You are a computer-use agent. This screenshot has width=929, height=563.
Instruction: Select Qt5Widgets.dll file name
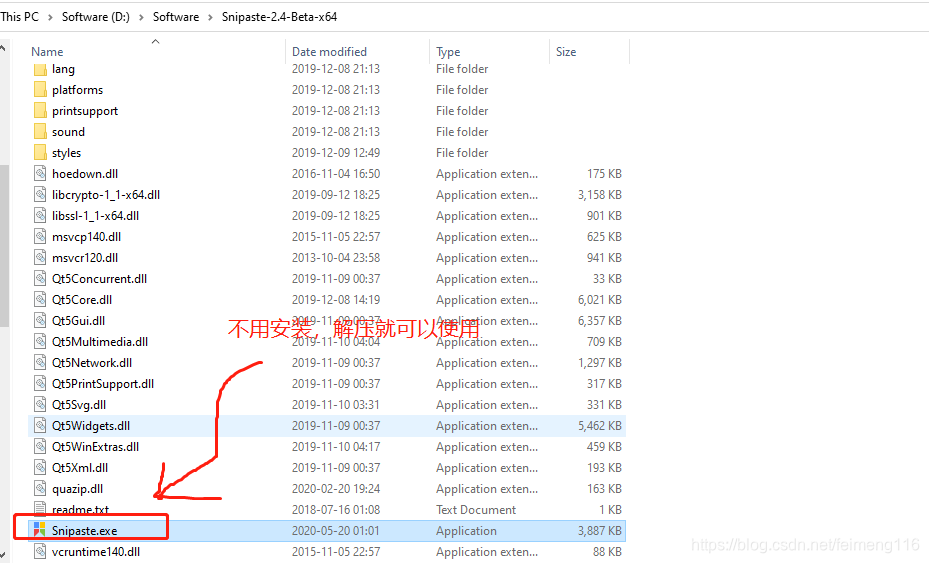pyautogui.click(x=91, y=426)
